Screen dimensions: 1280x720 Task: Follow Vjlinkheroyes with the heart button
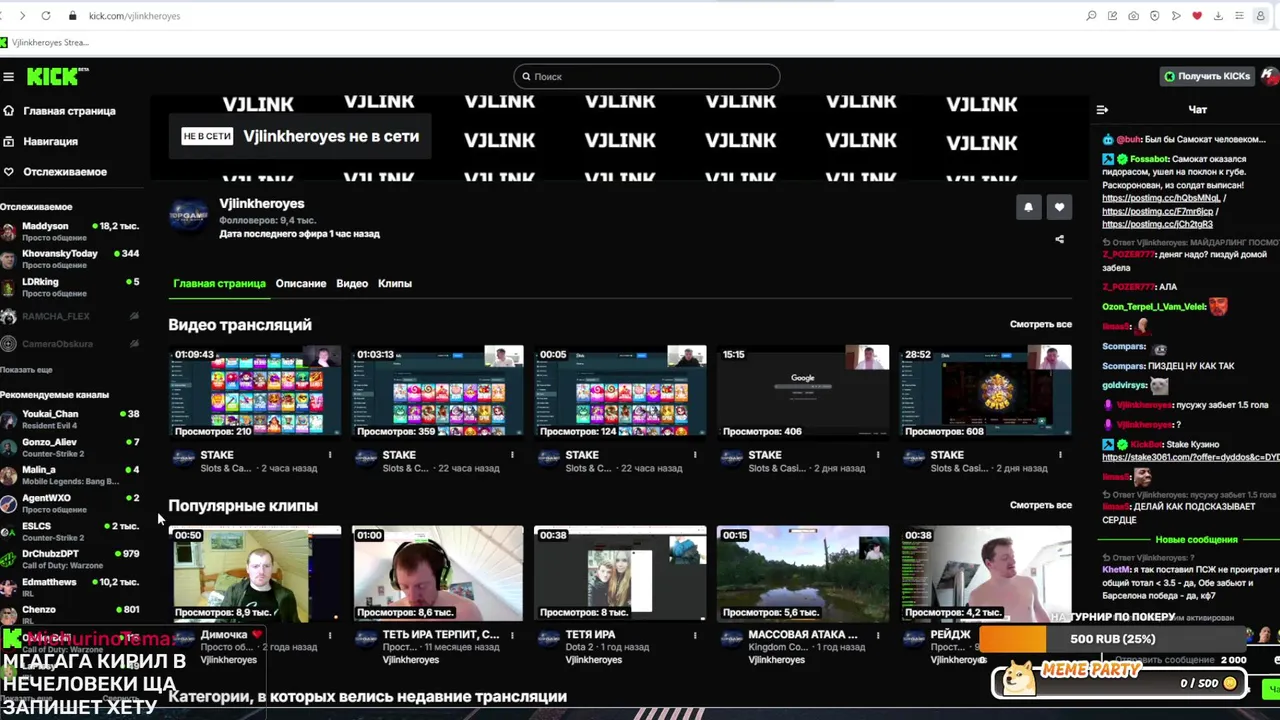pyautogui.click(x=1059, y=207)
